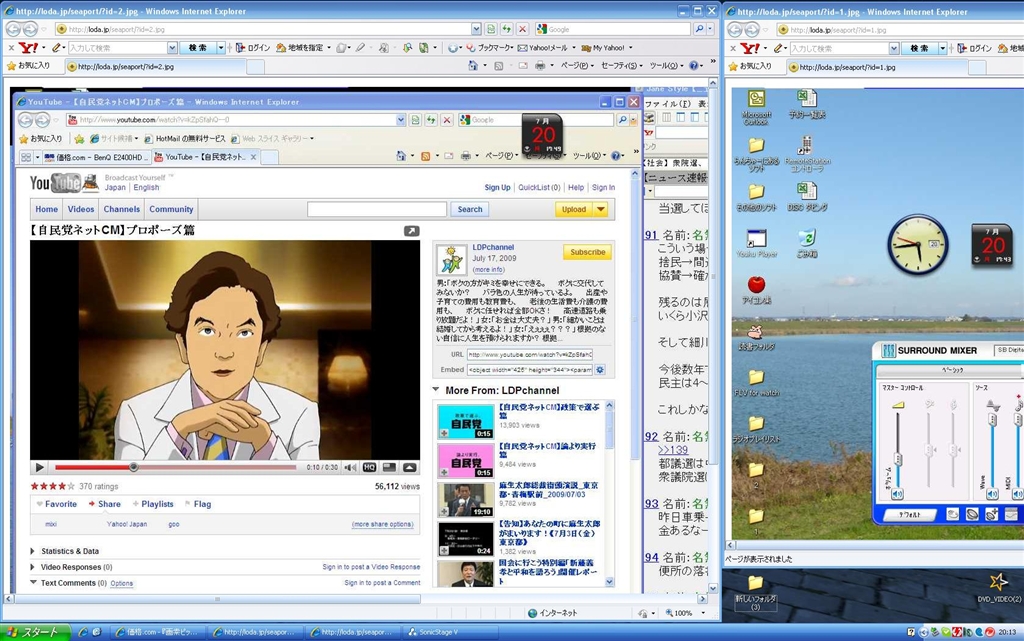Switch to the YouTube Home tab
Viewport: 1024px width, 641px height.
(x=46, y=210)
